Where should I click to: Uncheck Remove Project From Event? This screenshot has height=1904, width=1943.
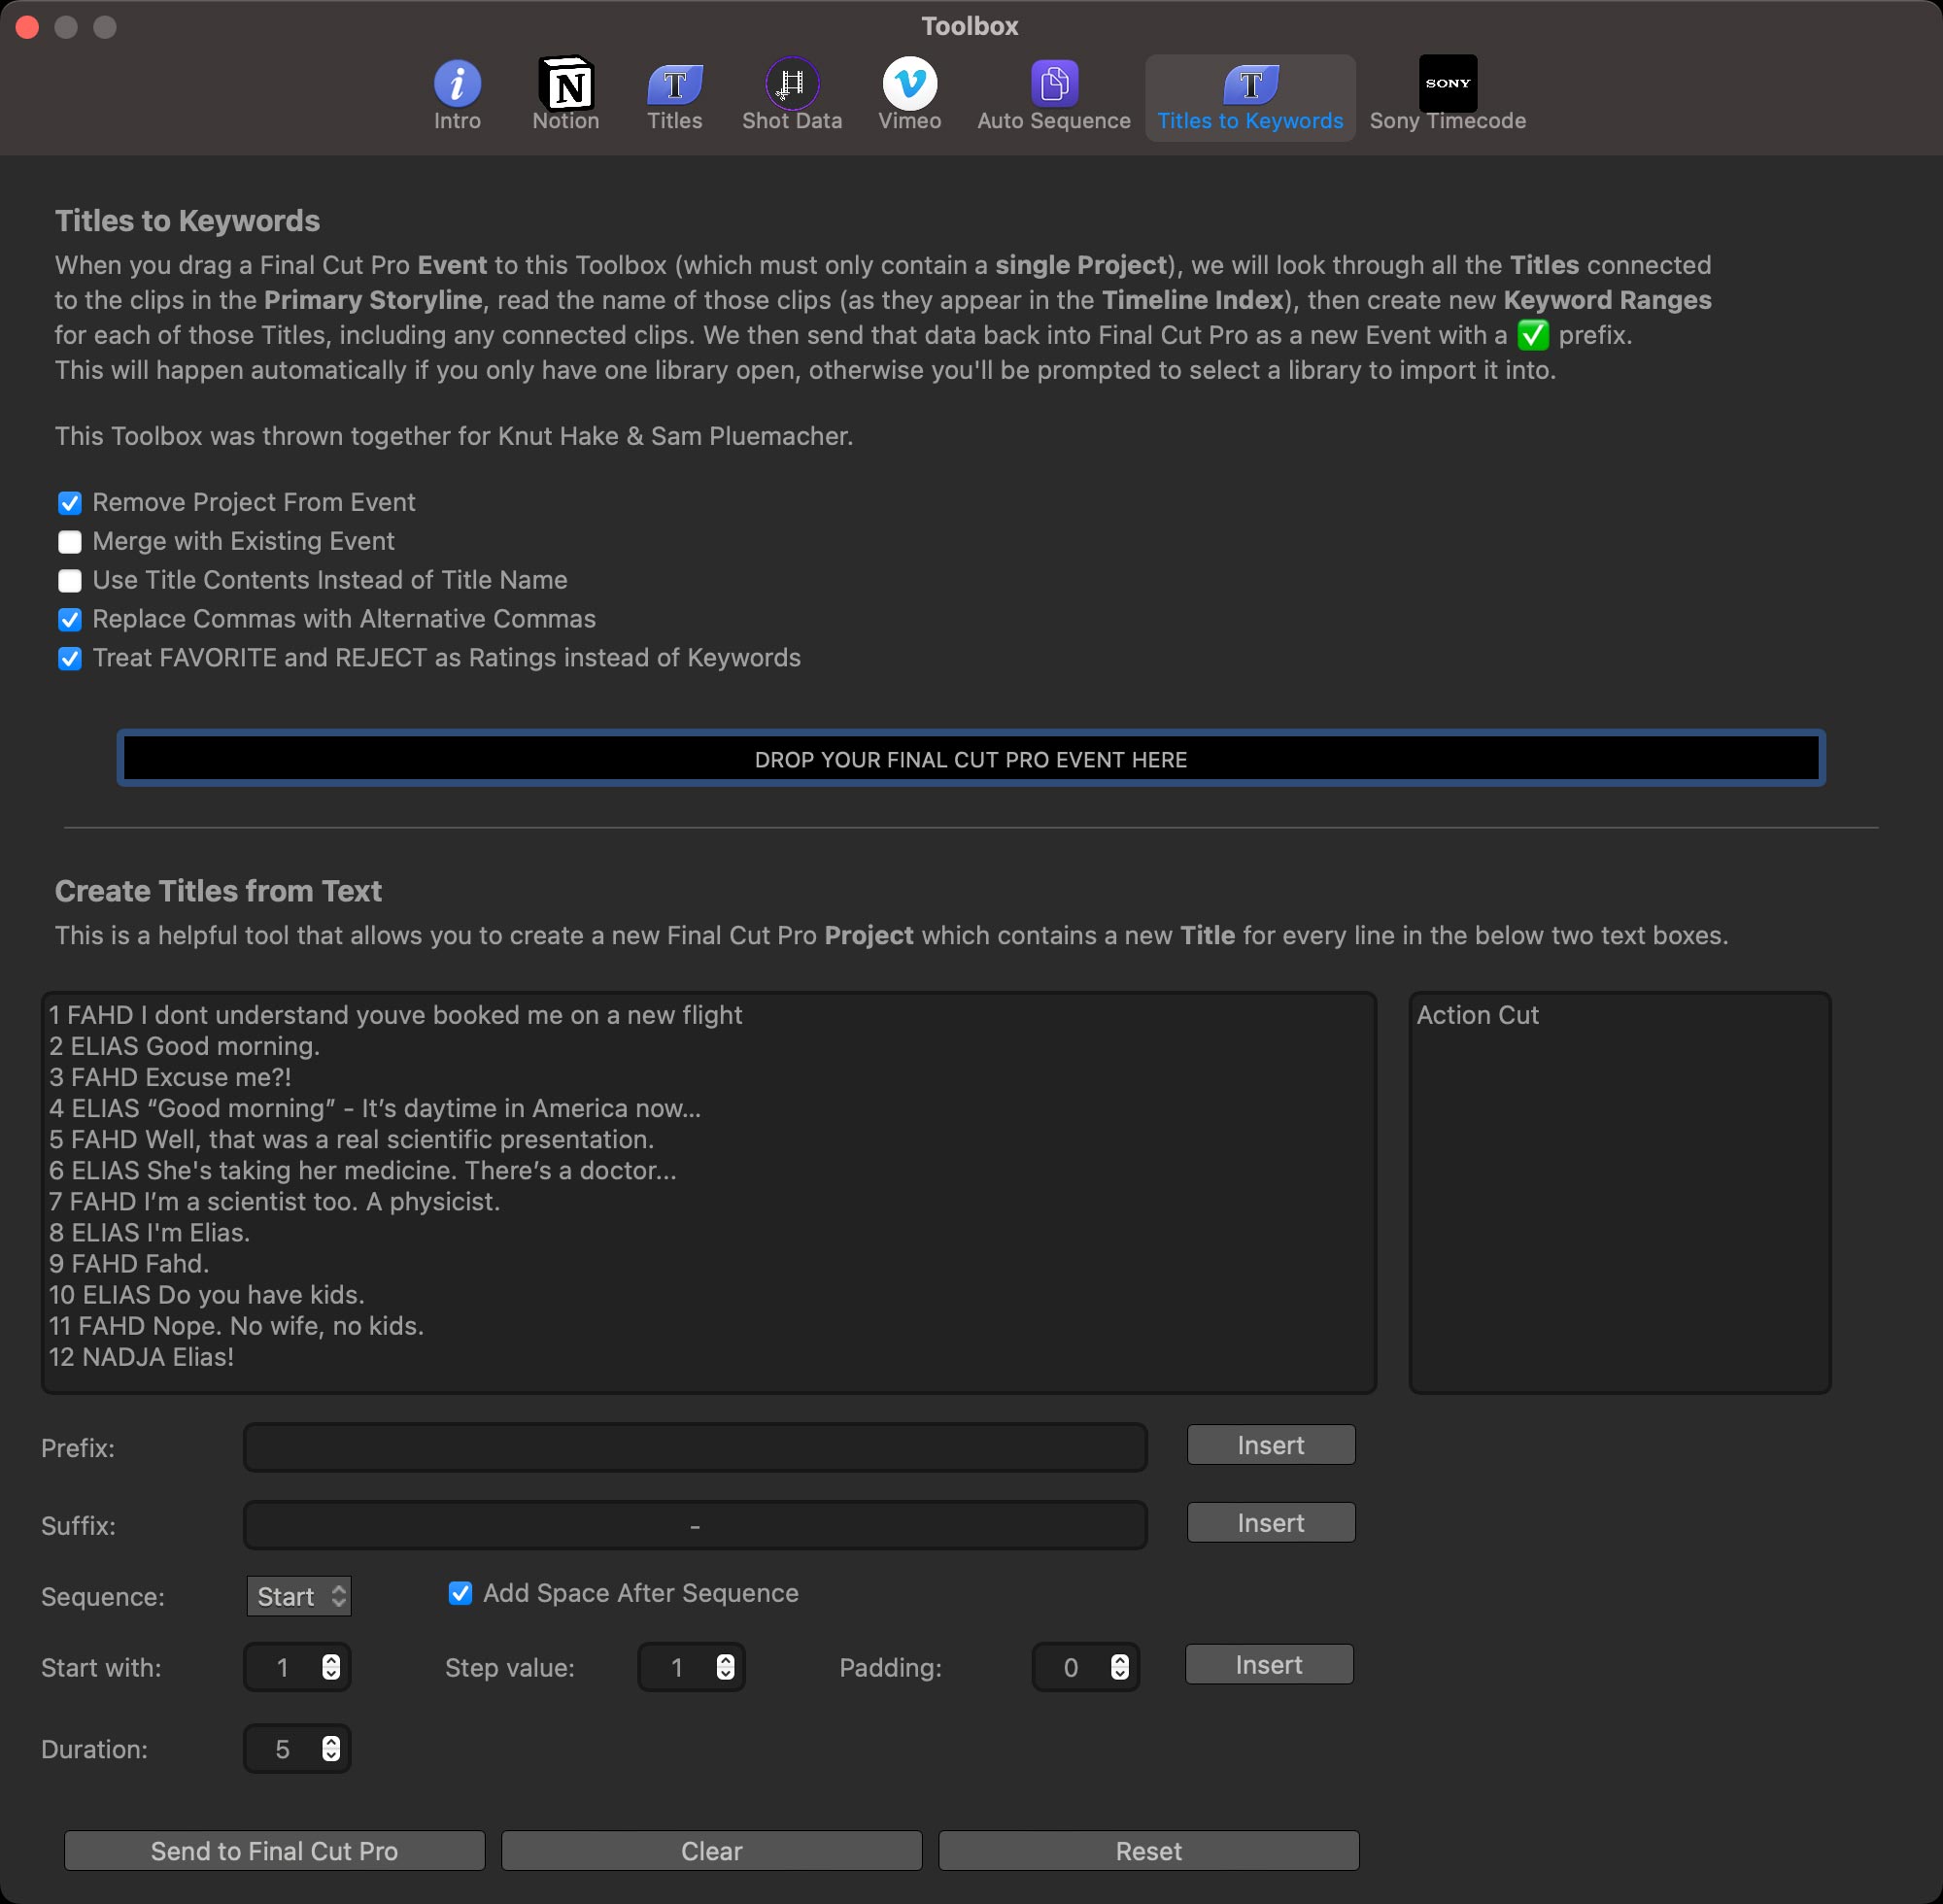point(70,503)
